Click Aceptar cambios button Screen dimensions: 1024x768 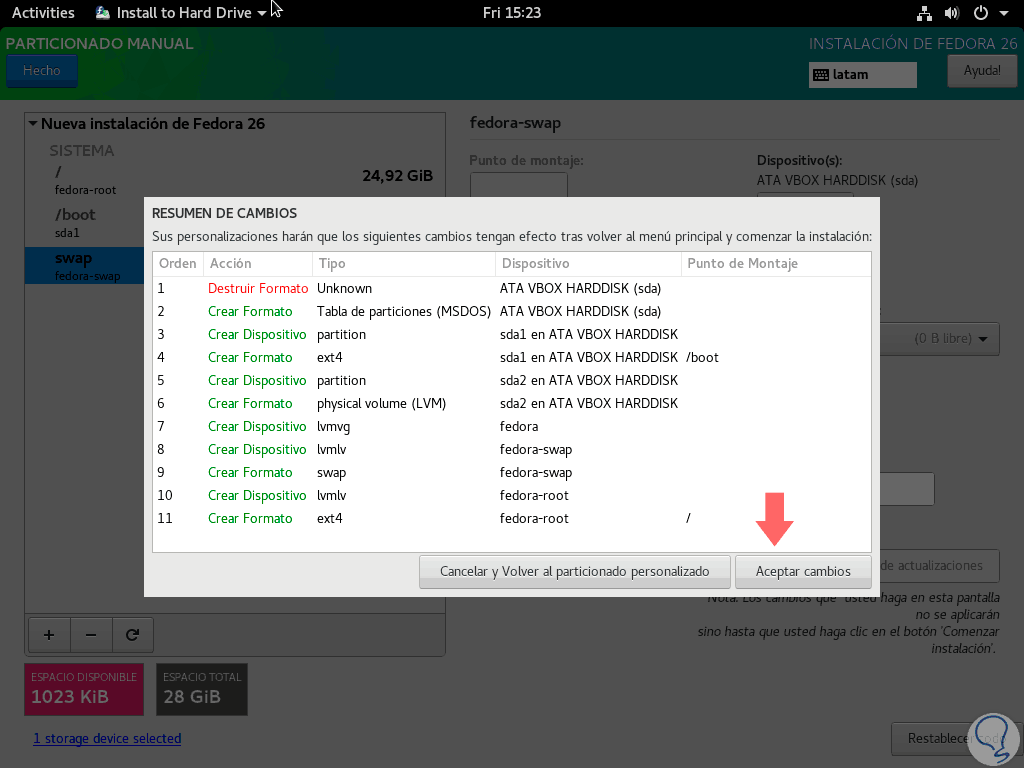(803, 571)
